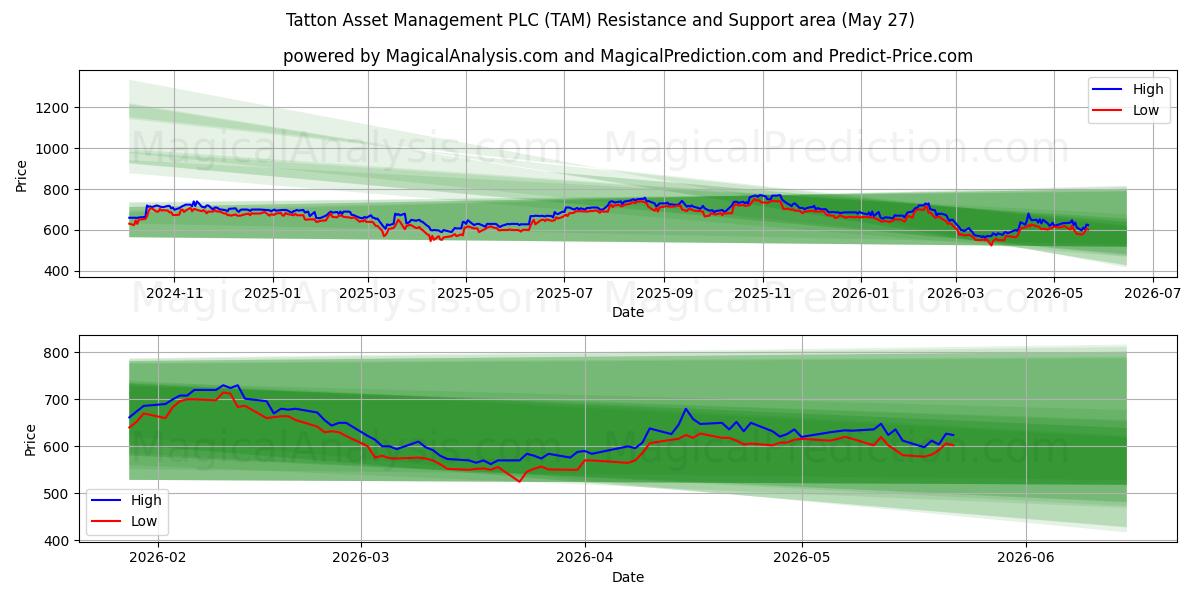
Task: Click the 2025-09 date tick label
Action: tap(664, 294)
